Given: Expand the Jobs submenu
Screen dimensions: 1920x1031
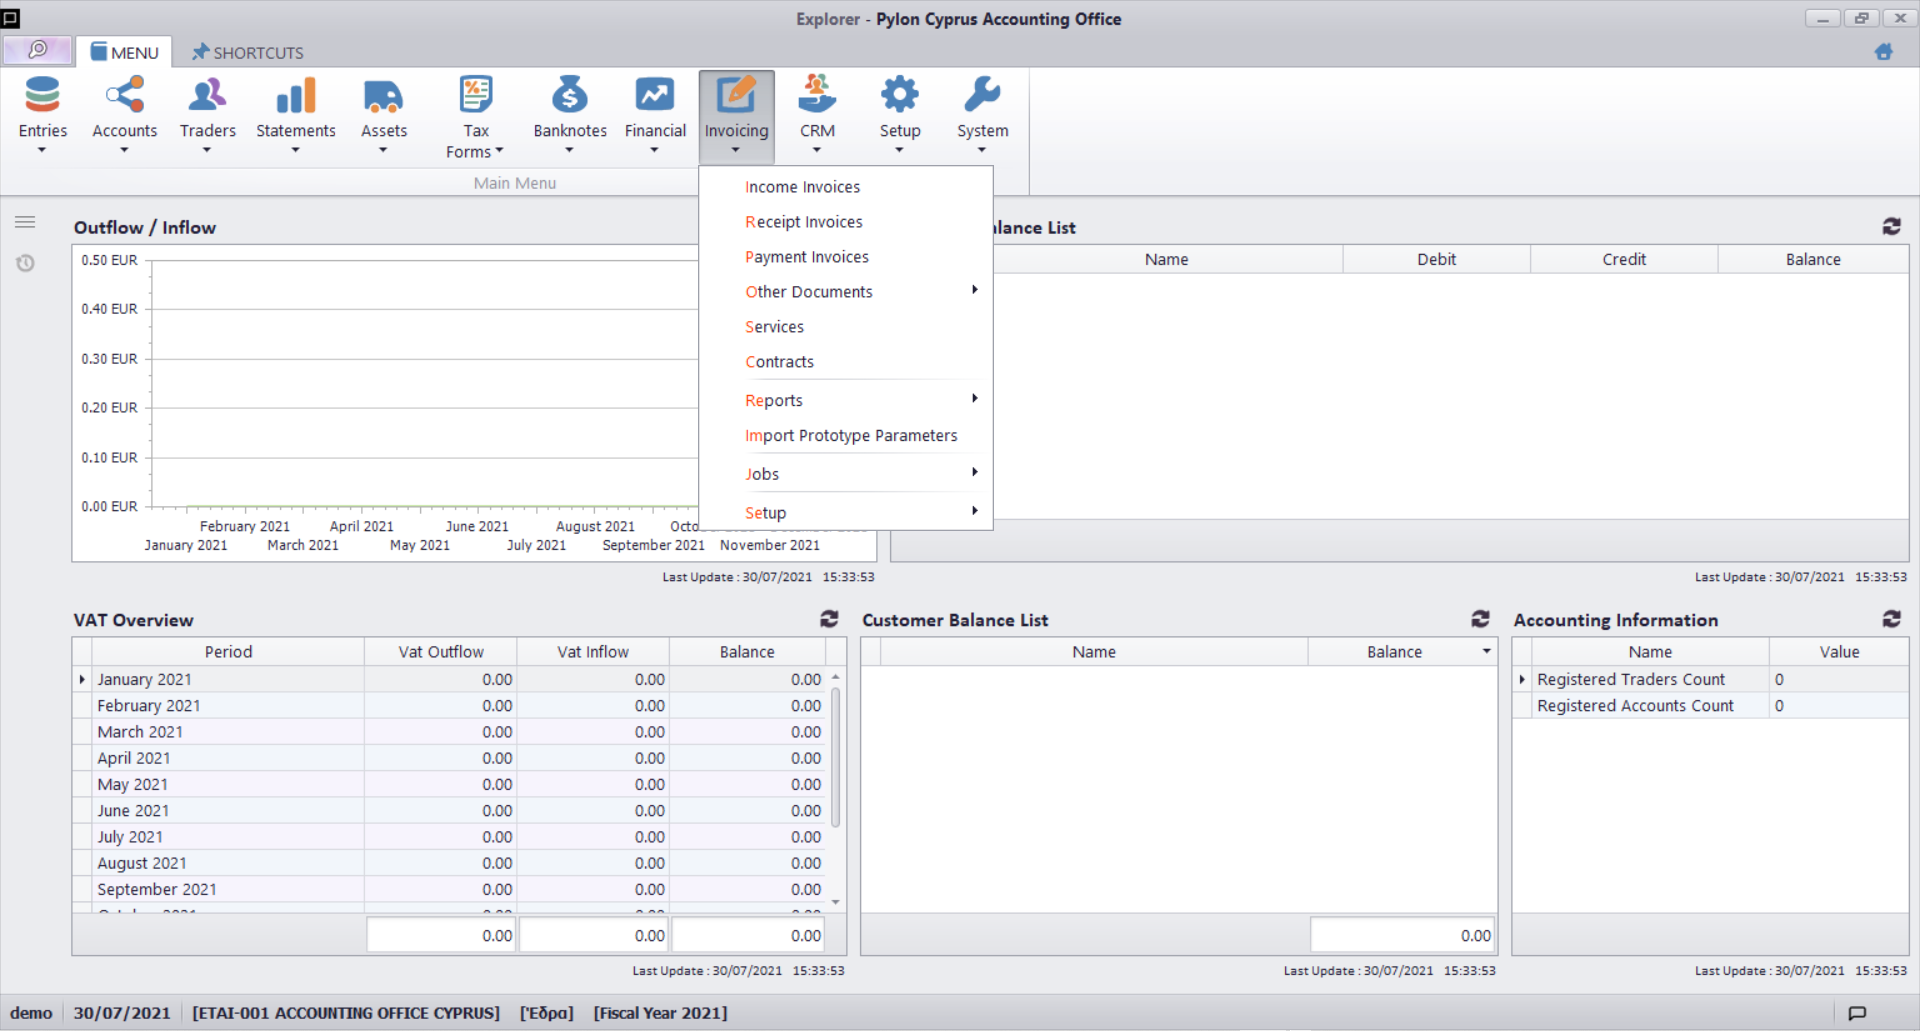Looking at the screenshot, I should (x=762, y=474).
